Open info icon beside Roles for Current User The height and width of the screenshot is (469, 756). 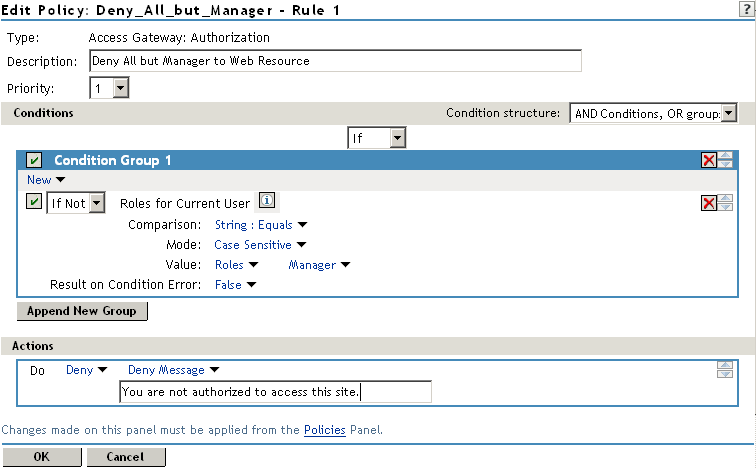[x=267, y=200]
